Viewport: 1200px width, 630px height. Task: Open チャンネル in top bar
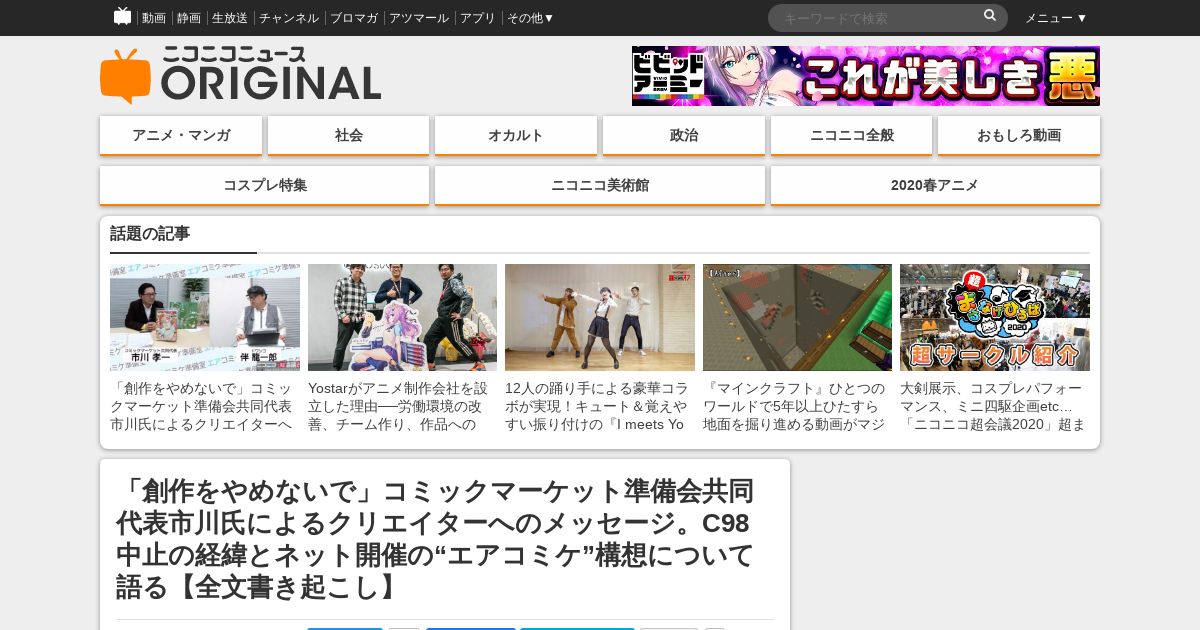289,18
